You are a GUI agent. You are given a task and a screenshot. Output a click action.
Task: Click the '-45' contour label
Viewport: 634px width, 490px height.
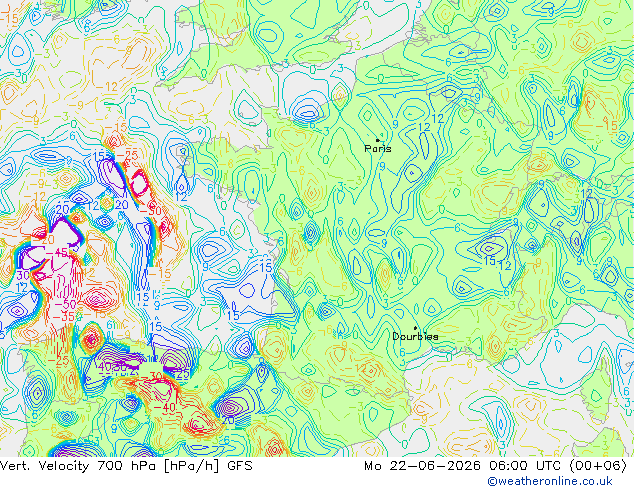tap(56, 253)
